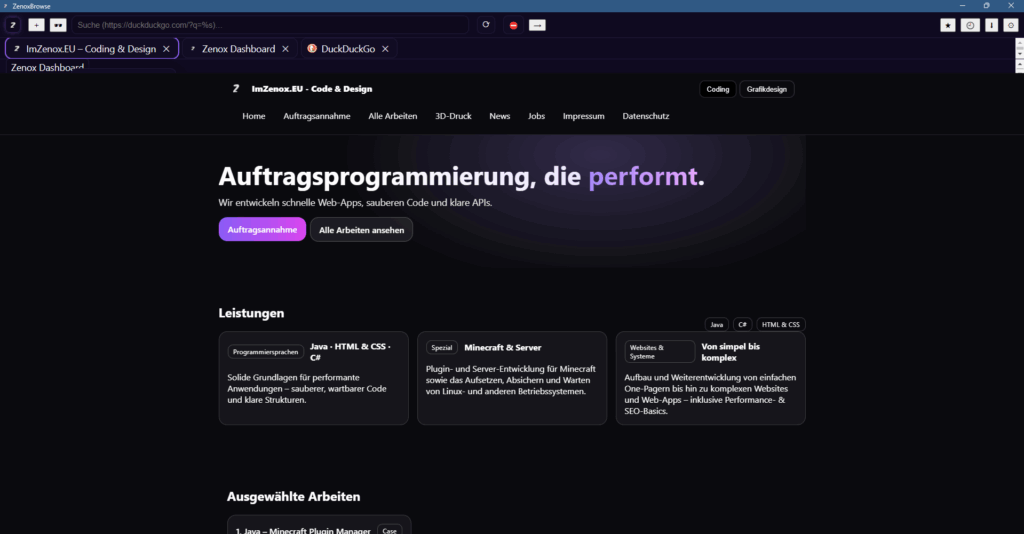Open downloads with the download arrow icon
1024x534 pixels.
coord(992,25)
